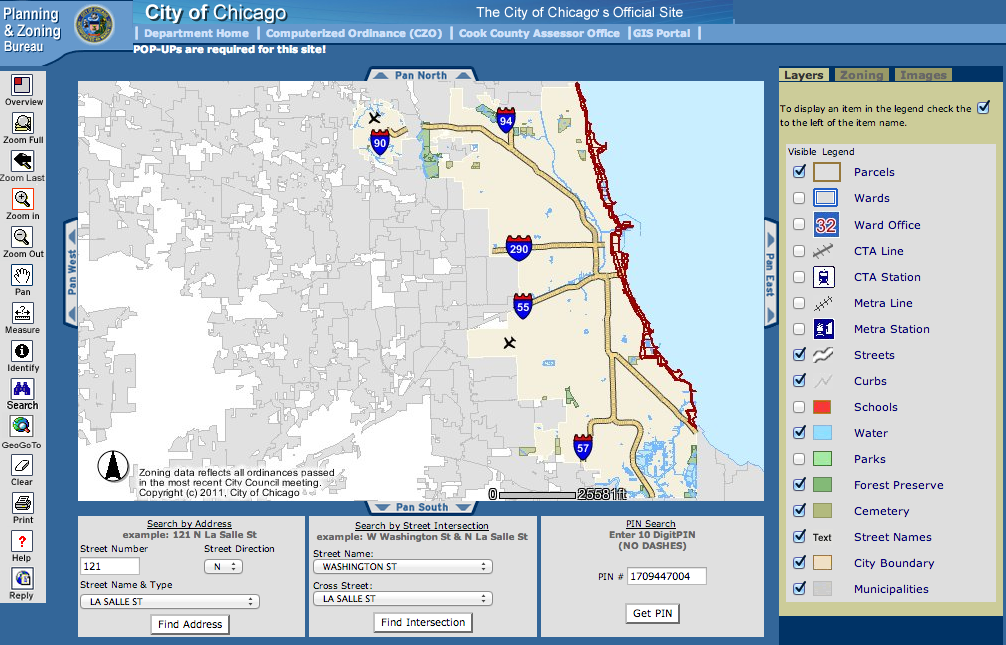Click the Interstate 94 shield on map
The image size is (1006, 645).
[x=506, y=120]
